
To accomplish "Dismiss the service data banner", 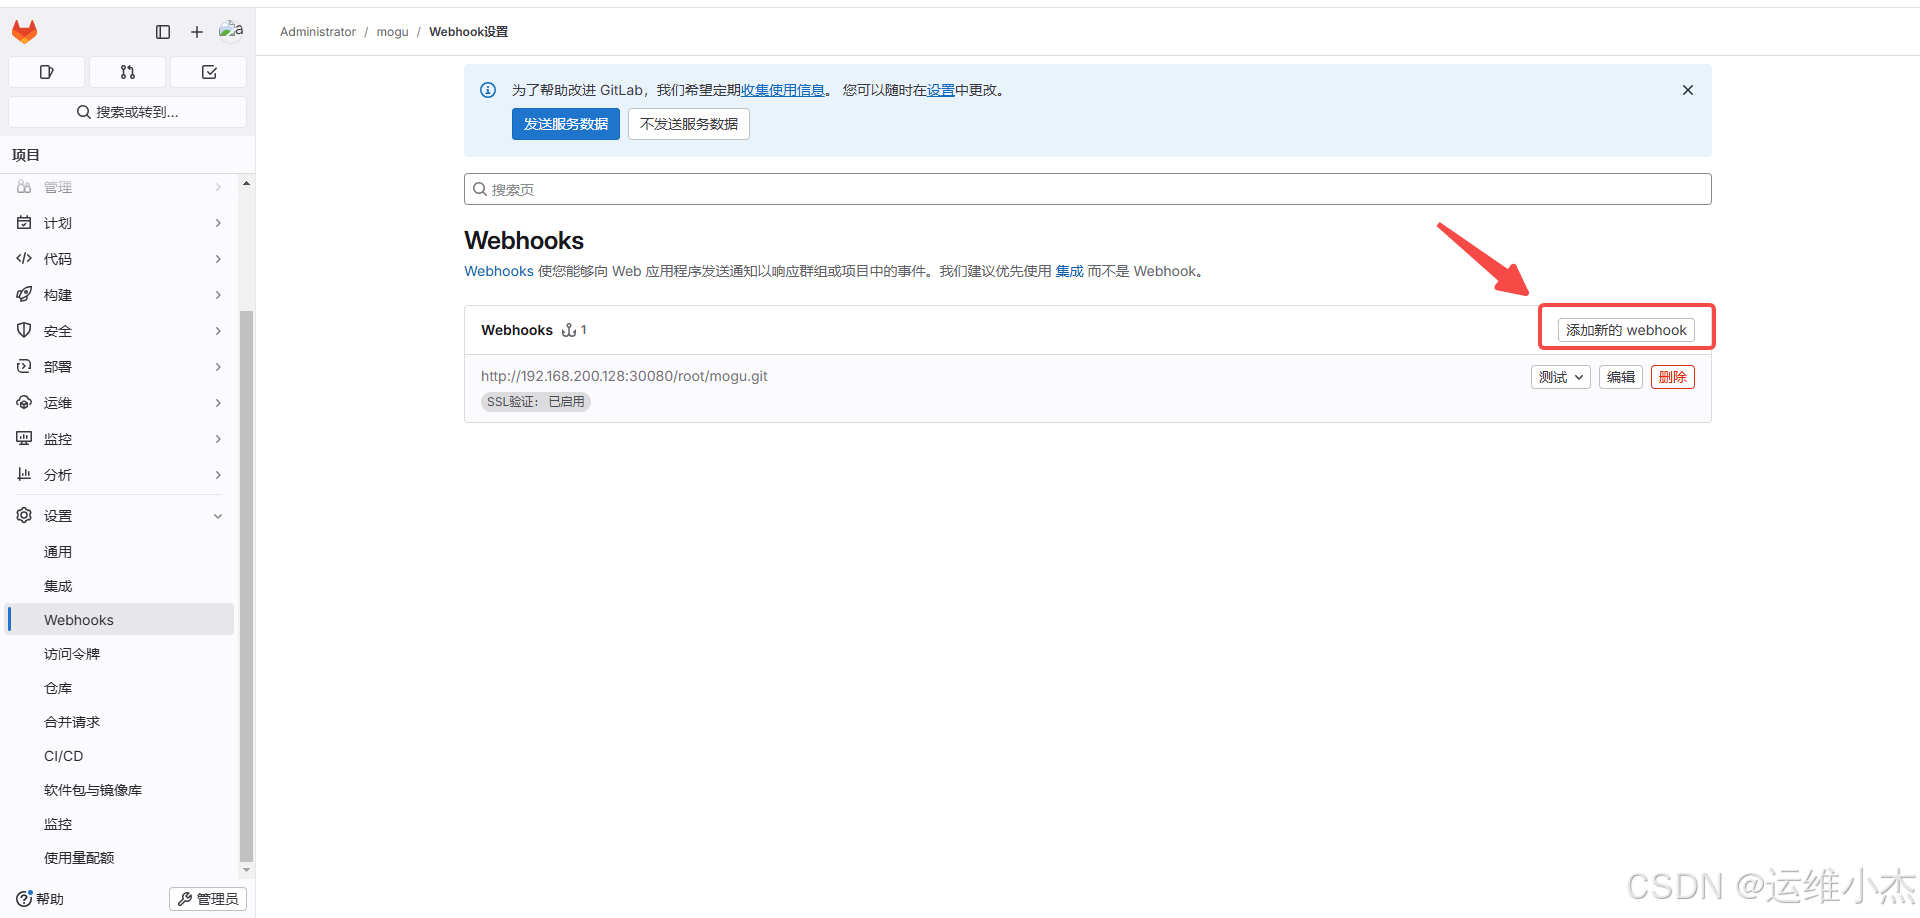I will coord(1688,90).
